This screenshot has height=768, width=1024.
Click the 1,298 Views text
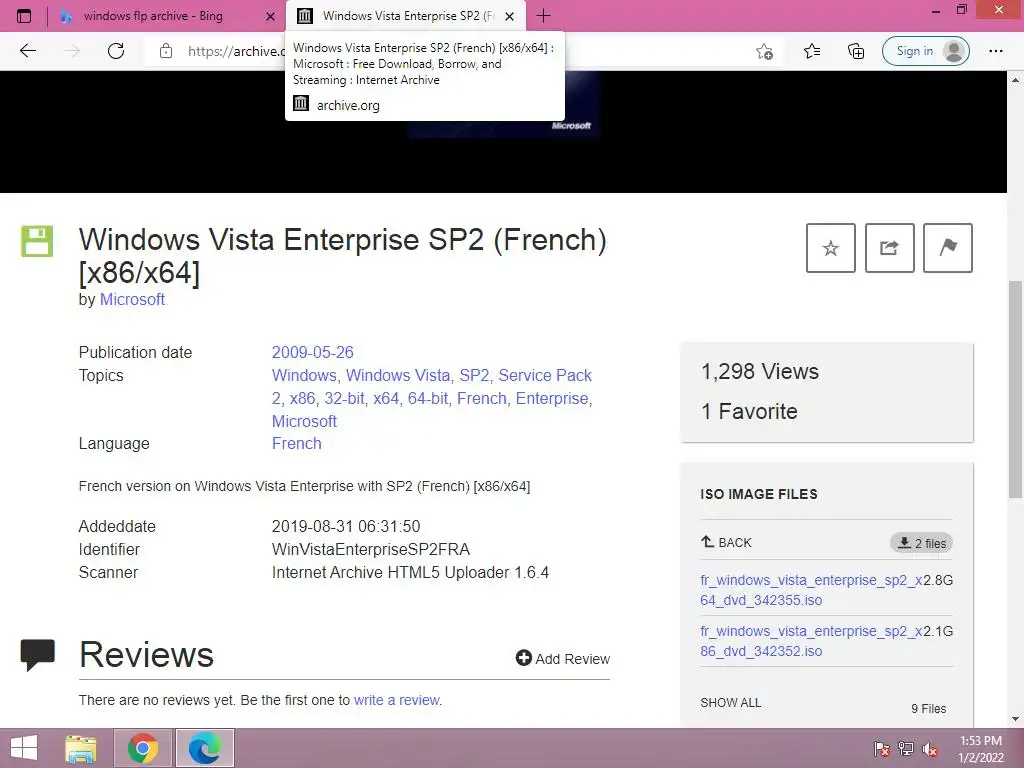(x=760, y=372)
